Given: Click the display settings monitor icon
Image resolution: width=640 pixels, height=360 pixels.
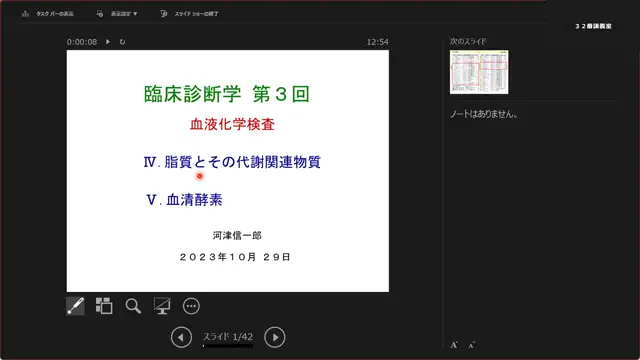Looking at the screenshot, I should pyautogui.click(x=100, y=14).
